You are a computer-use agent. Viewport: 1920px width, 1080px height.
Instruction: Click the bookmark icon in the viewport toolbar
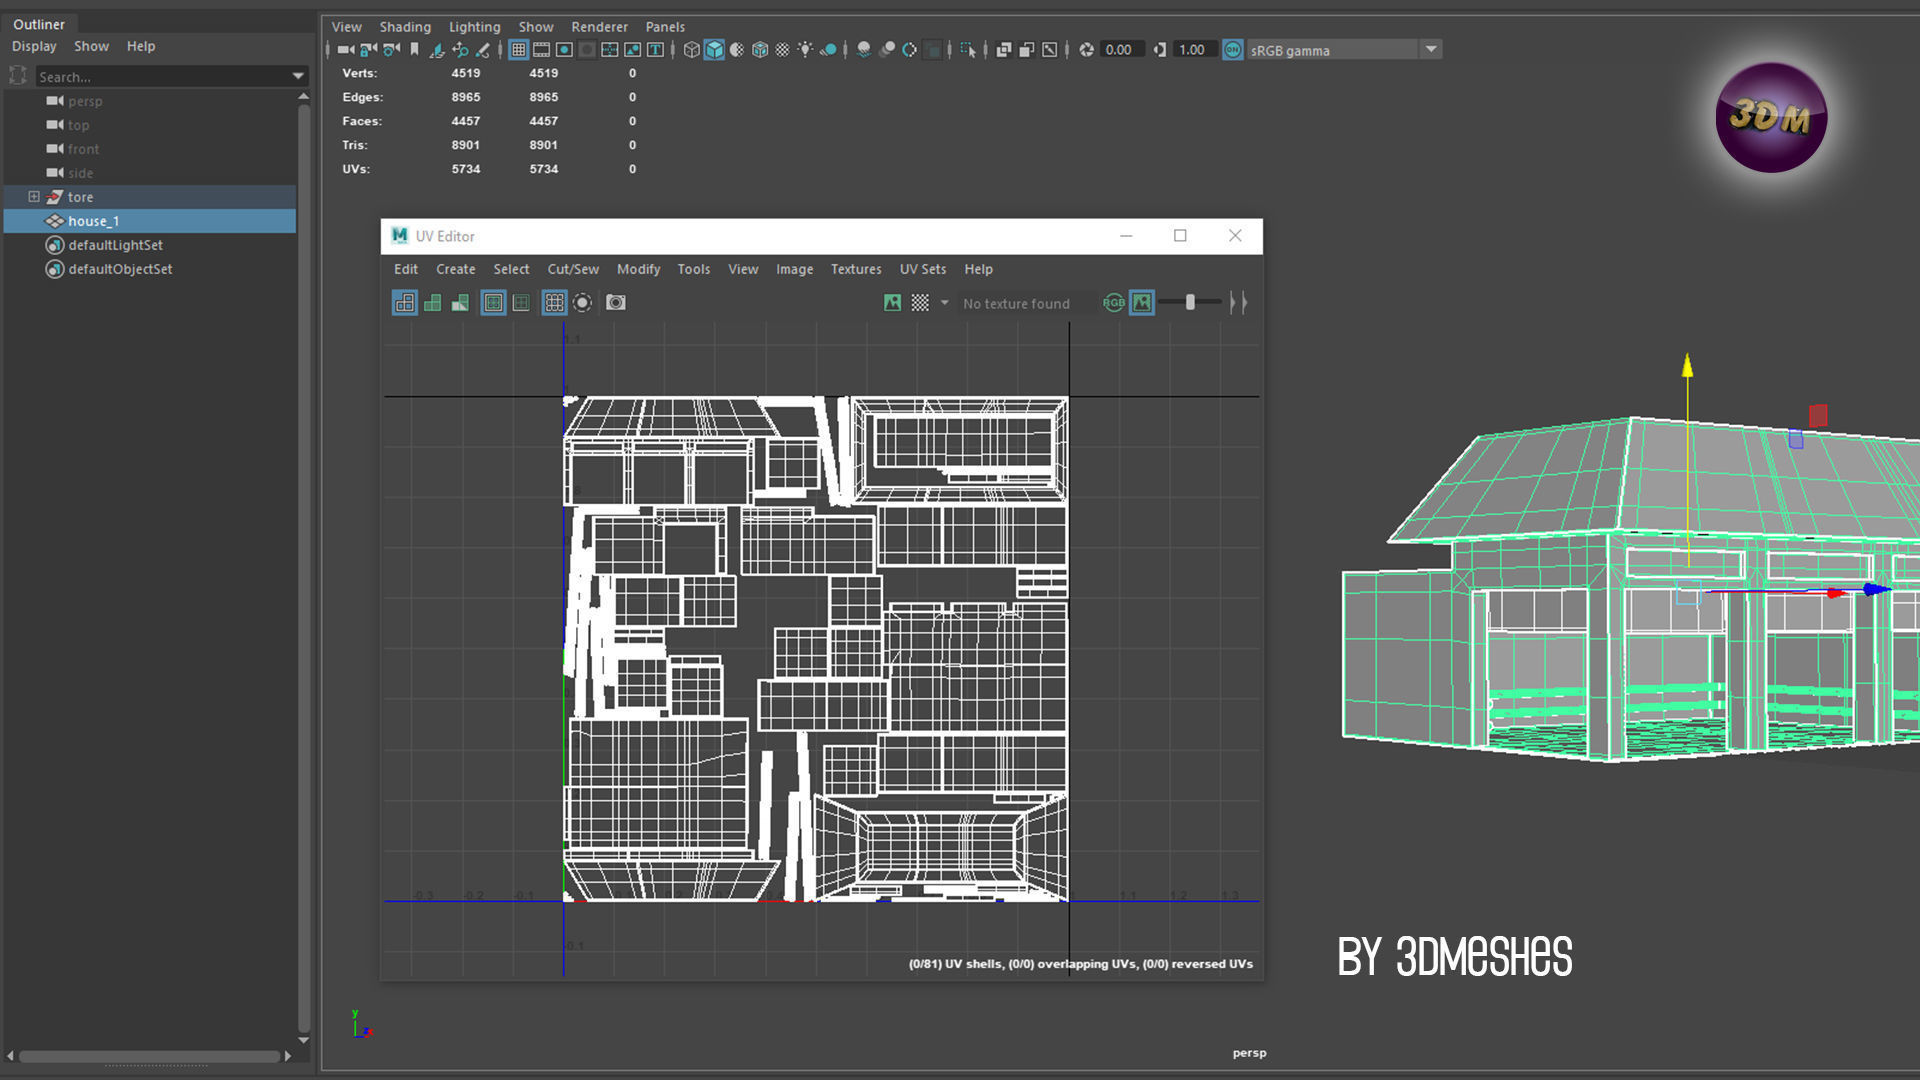click(x=414, y=50)
